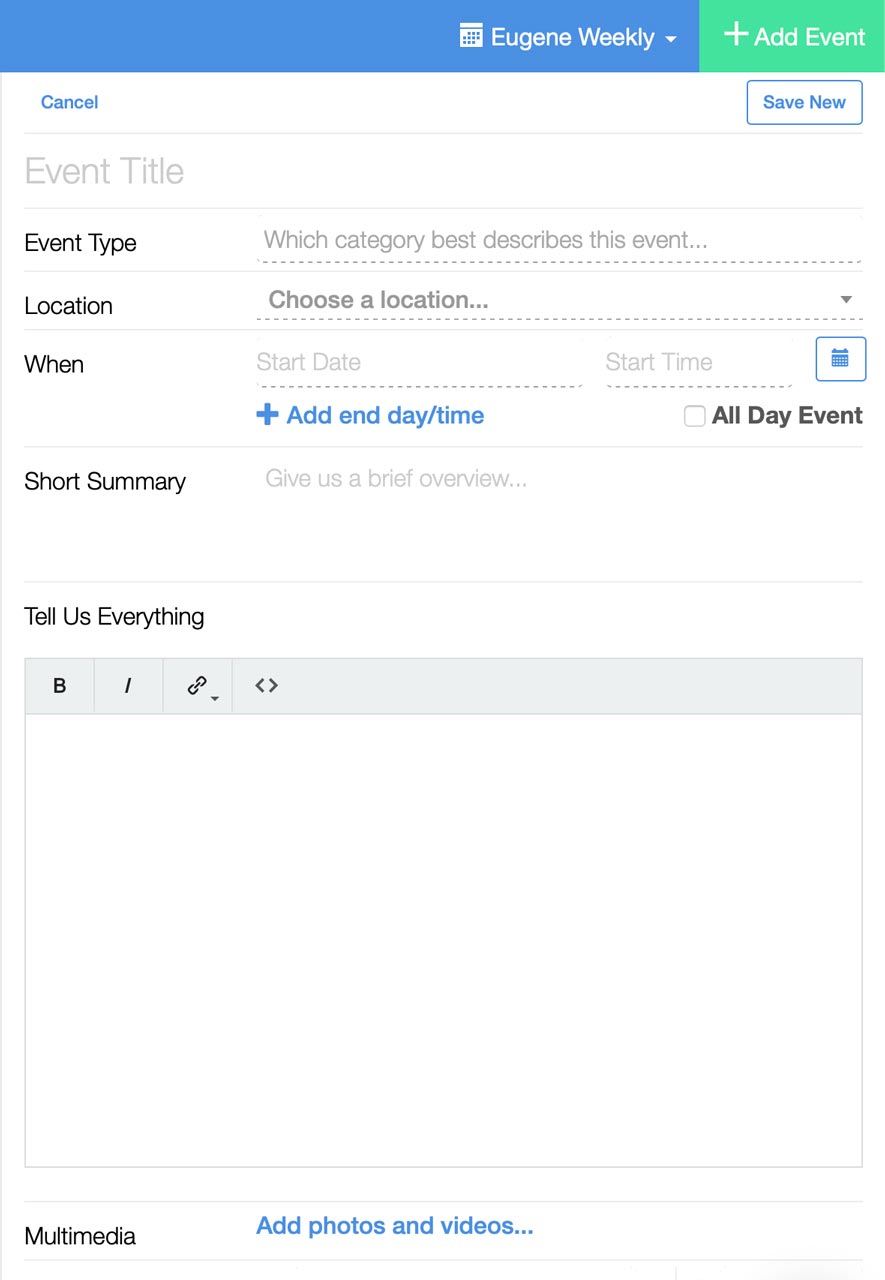Open the Event Type category selector
Viewport: 885px width, 1280px height.
point(559,240)
